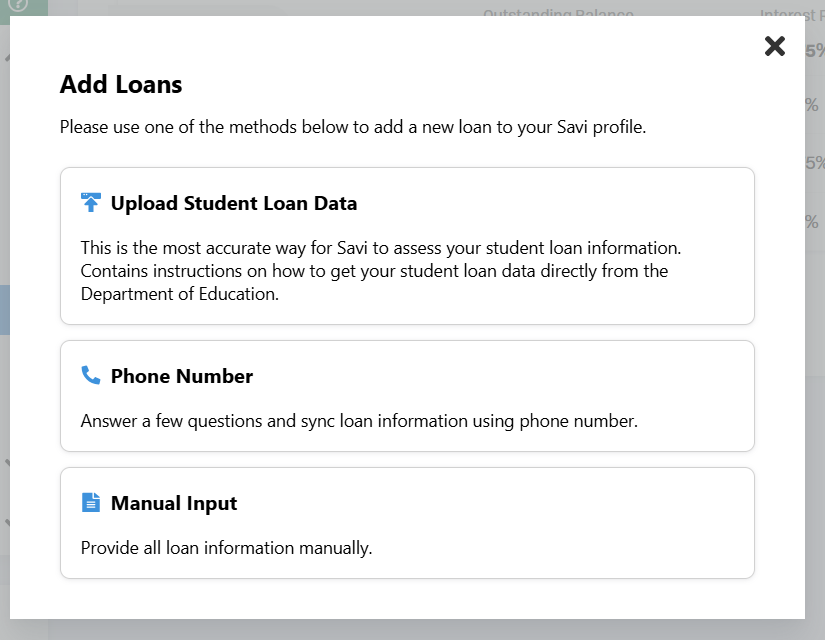Click the sync loan information description
This screenshot has height=640, width=825.
pyautogui.click(x=358, y=421)
